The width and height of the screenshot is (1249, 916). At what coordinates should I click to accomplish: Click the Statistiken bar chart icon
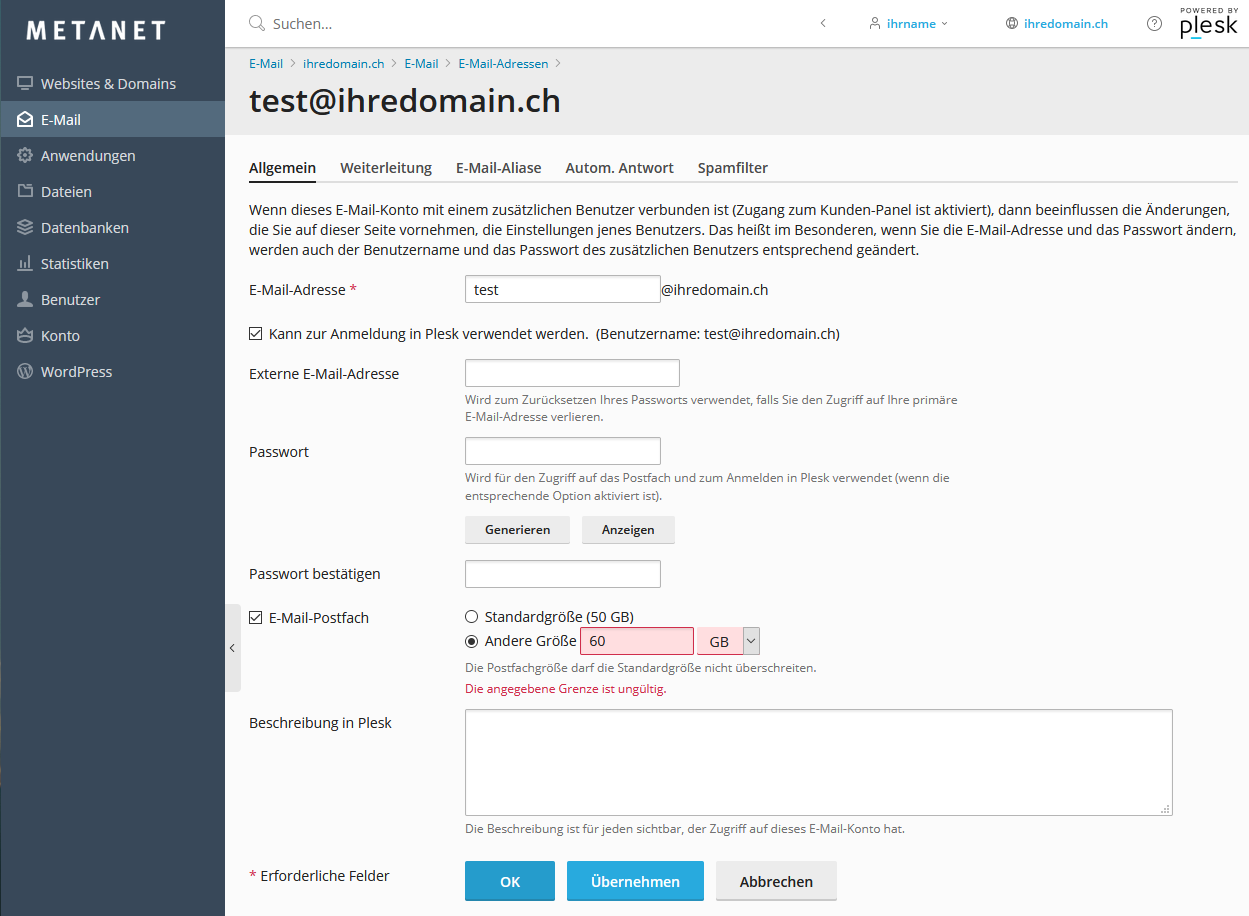(25, 264)
